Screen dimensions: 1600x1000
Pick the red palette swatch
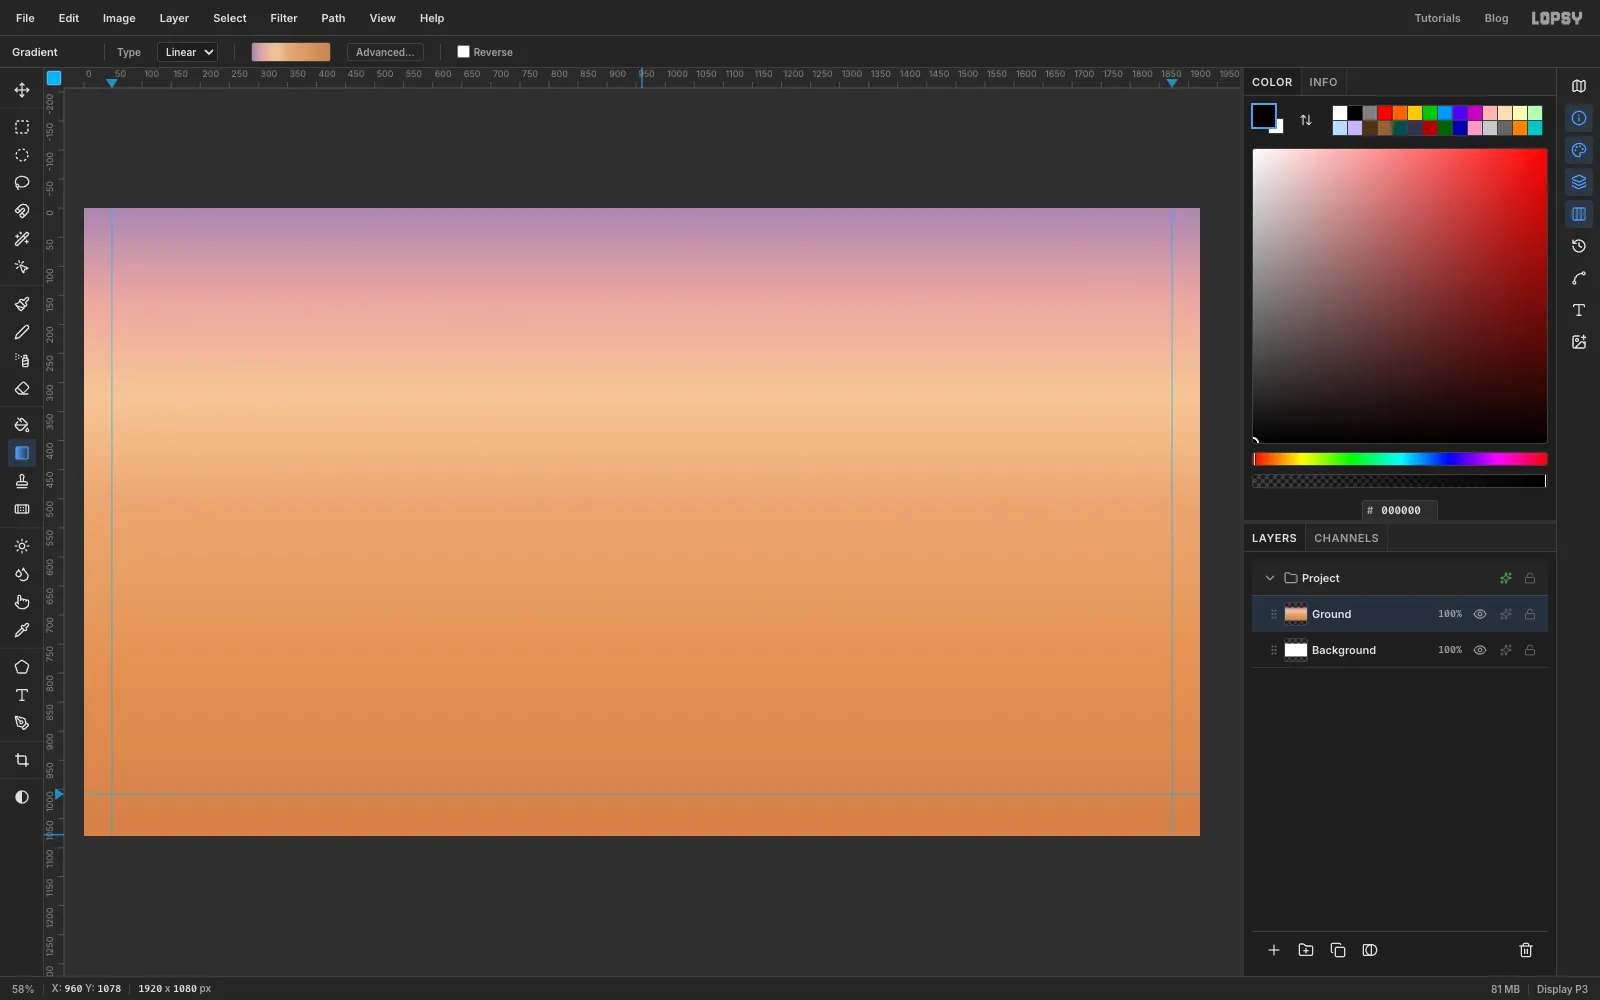tap(1385, 113)
